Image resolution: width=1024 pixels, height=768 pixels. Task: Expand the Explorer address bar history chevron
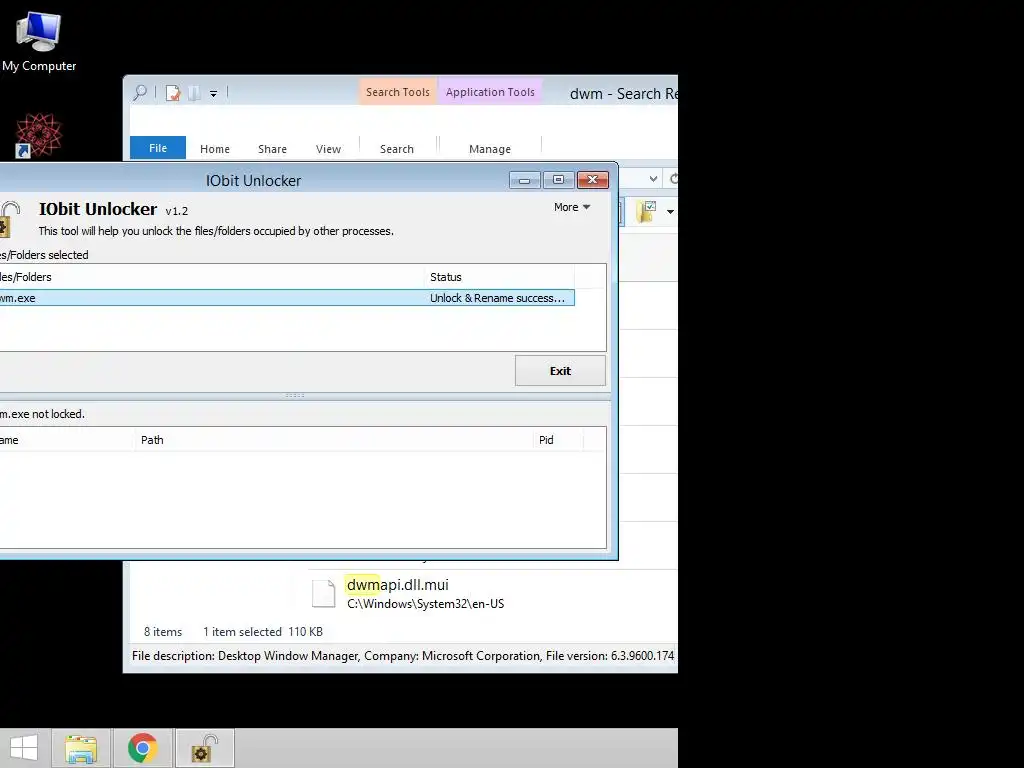tap(653, 179)
